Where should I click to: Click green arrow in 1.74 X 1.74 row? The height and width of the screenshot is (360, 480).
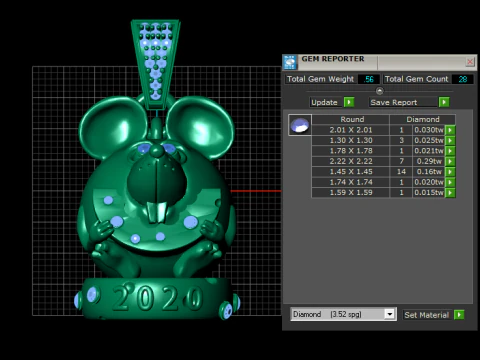pos(450,182)
